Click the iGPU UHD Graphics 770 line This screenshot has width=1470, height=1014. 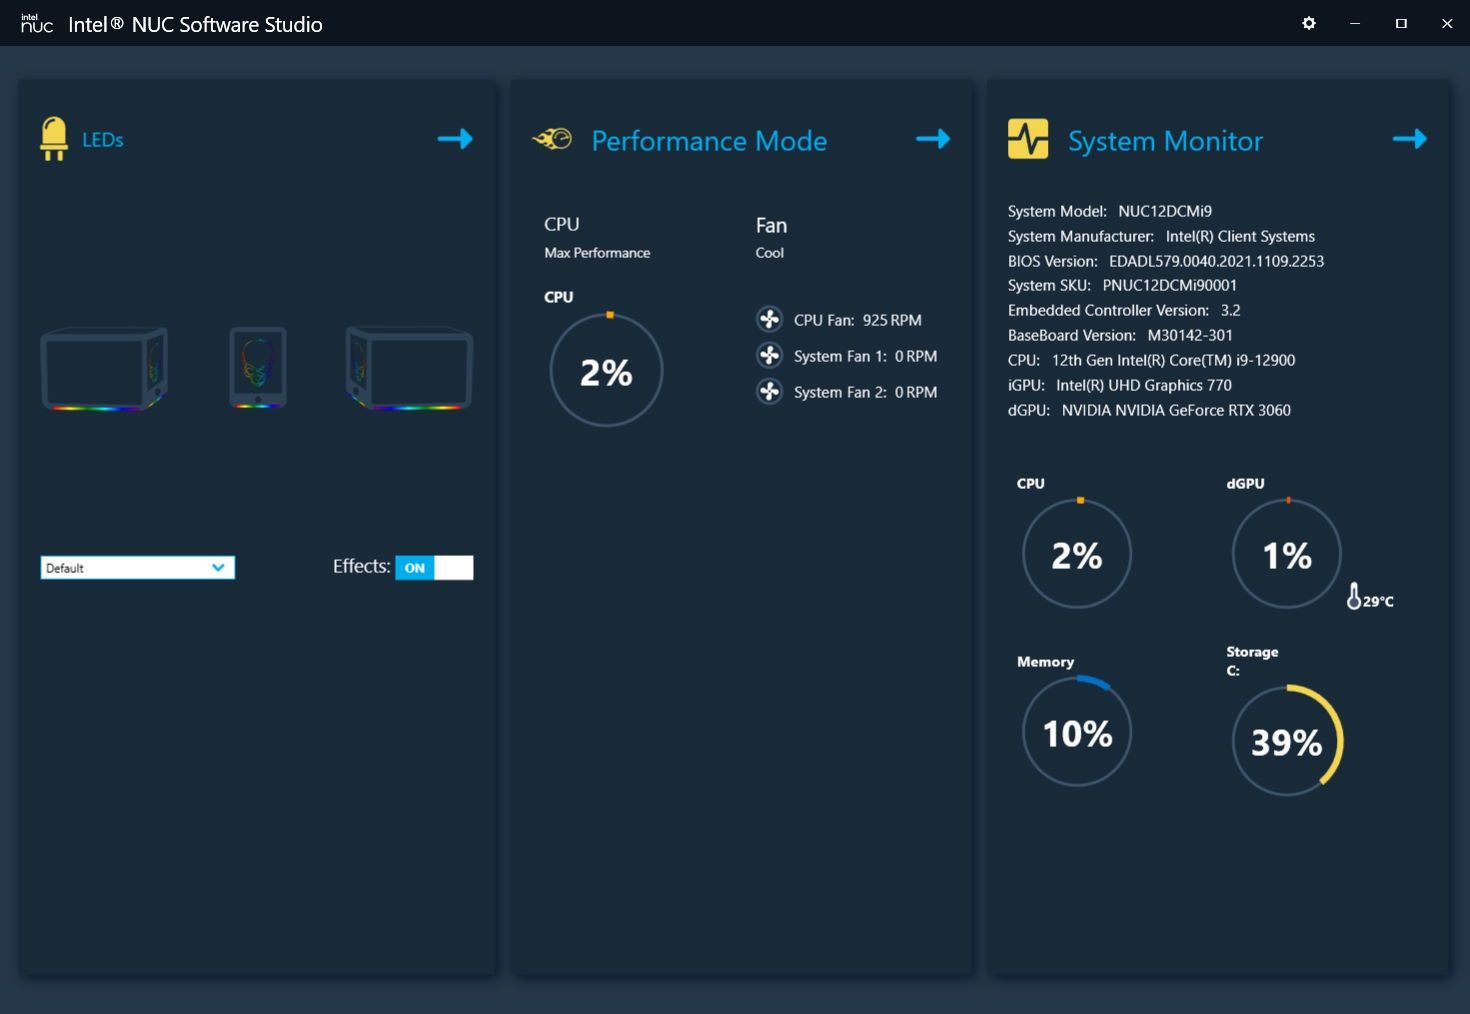pyautogui.click(x=1120, y=385)
